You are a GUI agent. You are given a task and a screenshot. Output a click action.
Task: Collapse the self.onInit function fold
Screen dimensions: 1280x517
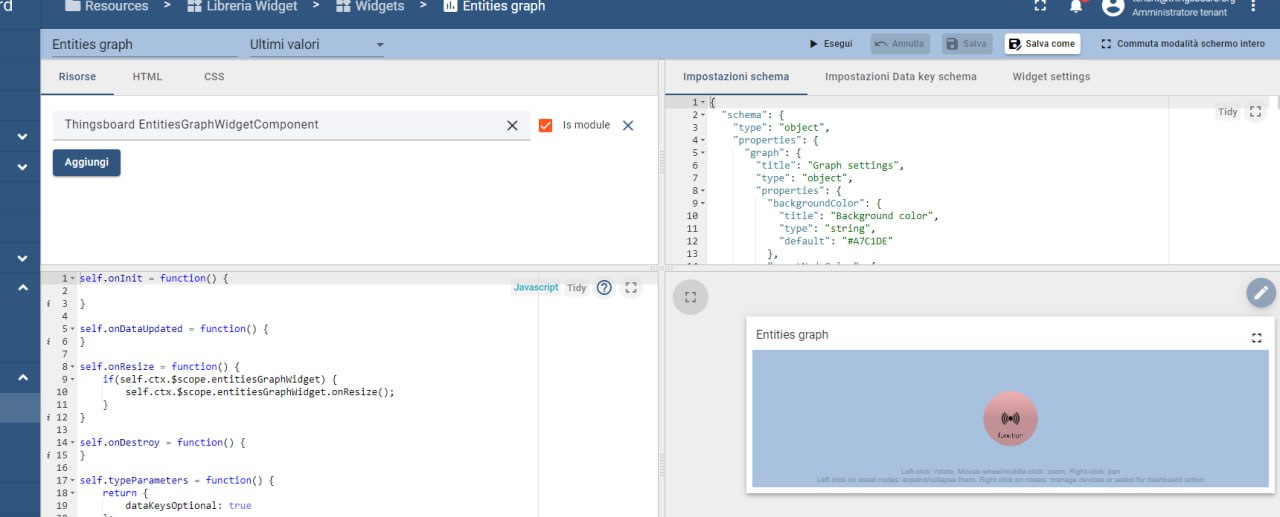(72, 278)
